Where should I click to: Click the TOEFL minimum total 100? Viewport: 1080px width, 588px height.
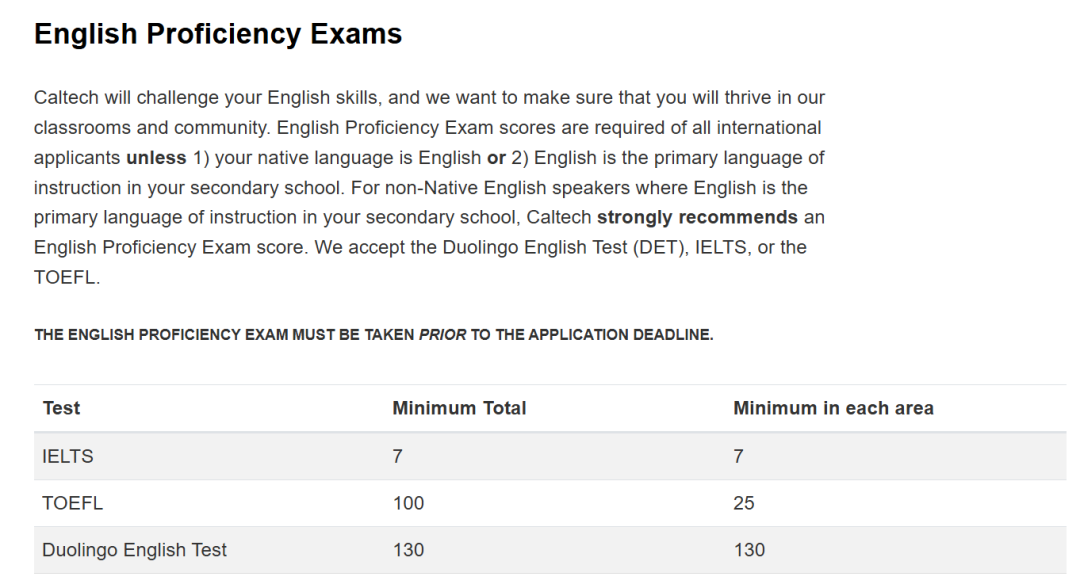point(408,503)
